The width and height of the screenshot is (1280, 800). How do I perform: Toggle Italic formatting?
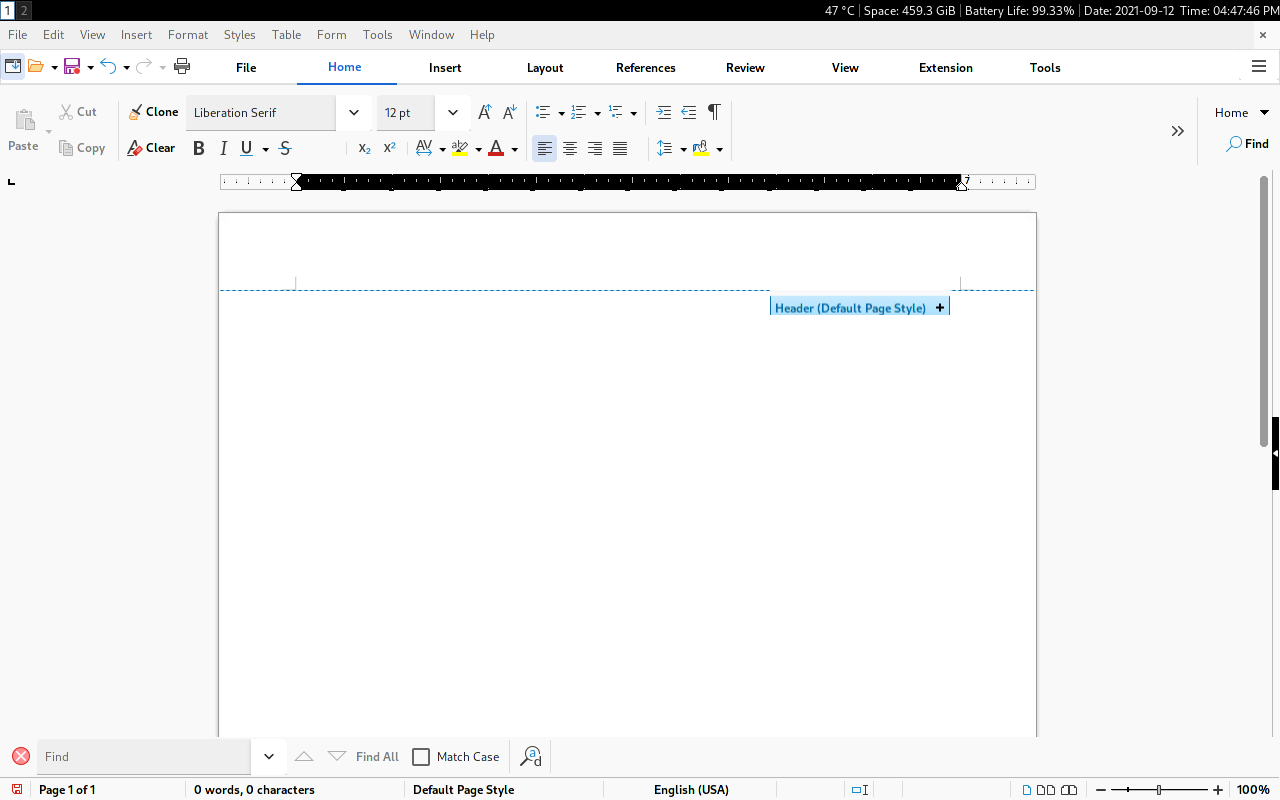pyautogui.click(x=223, y=149)
